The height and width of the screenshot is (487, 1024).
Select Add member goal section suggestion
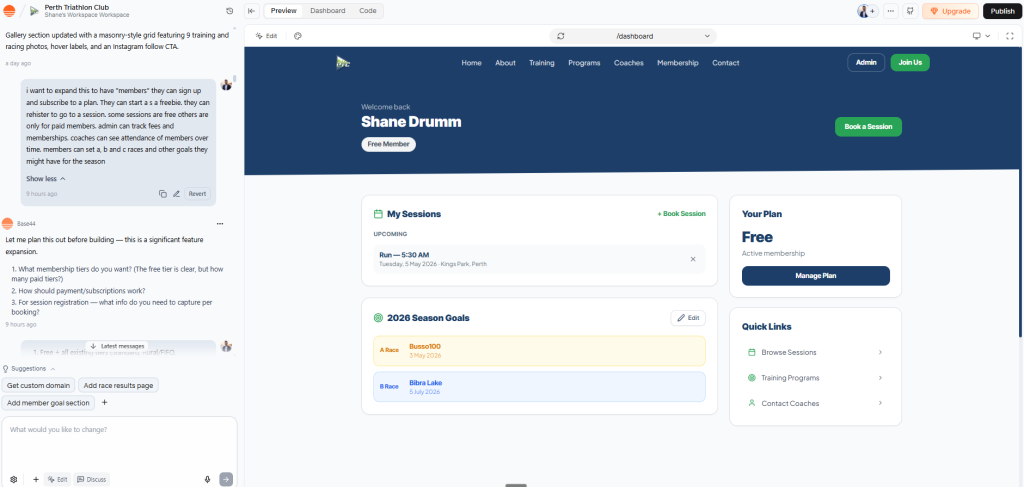[48, 403]
